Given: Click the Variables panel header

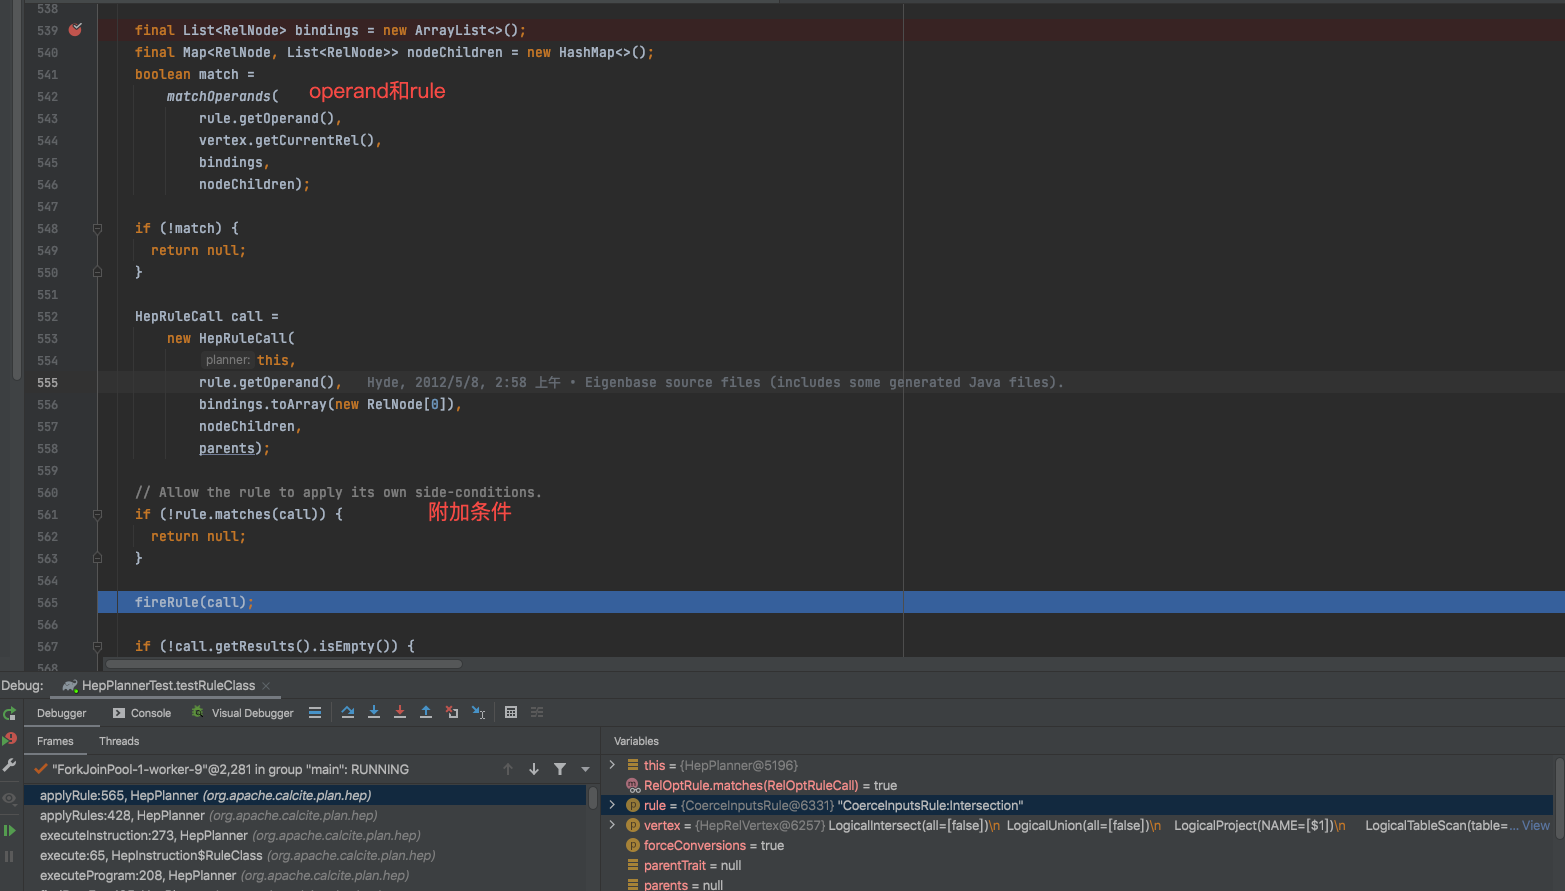Looking at the screenshot, I should pyautogui.click(x=636, y=741).
